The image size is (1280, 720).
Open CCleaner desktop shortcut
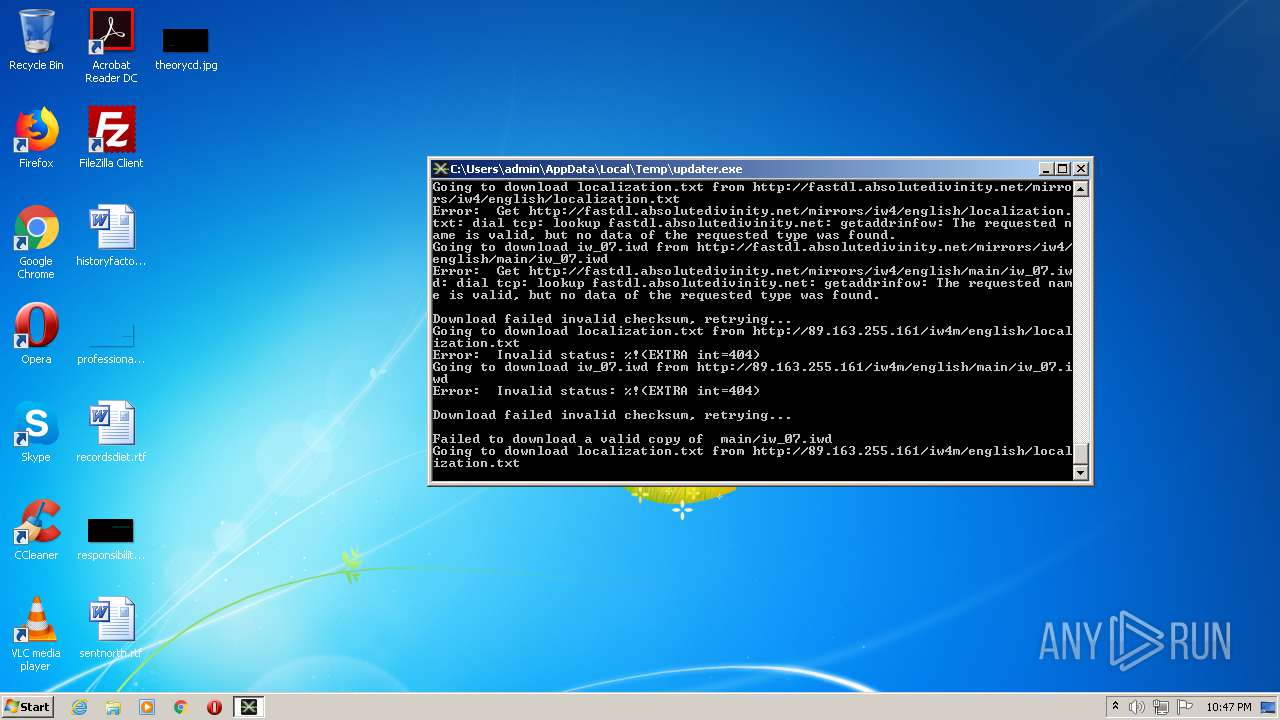coord(36,530)
